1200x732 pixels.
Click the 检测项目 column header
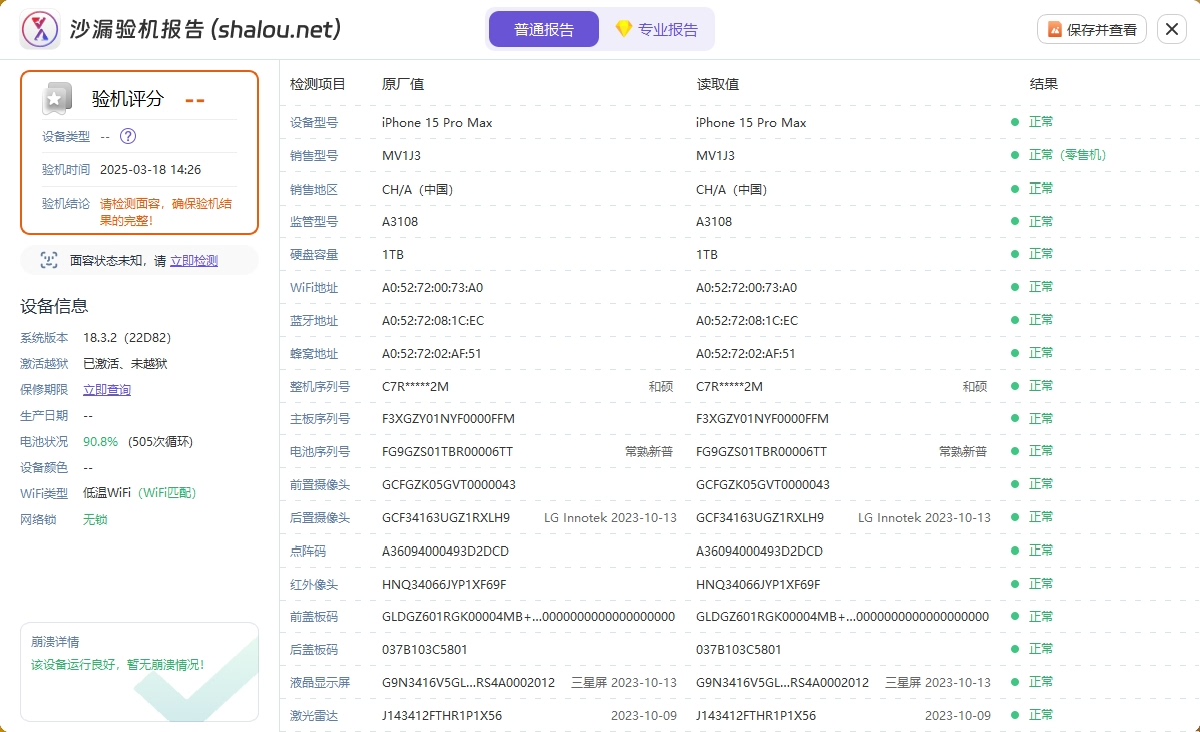(318, 84)
